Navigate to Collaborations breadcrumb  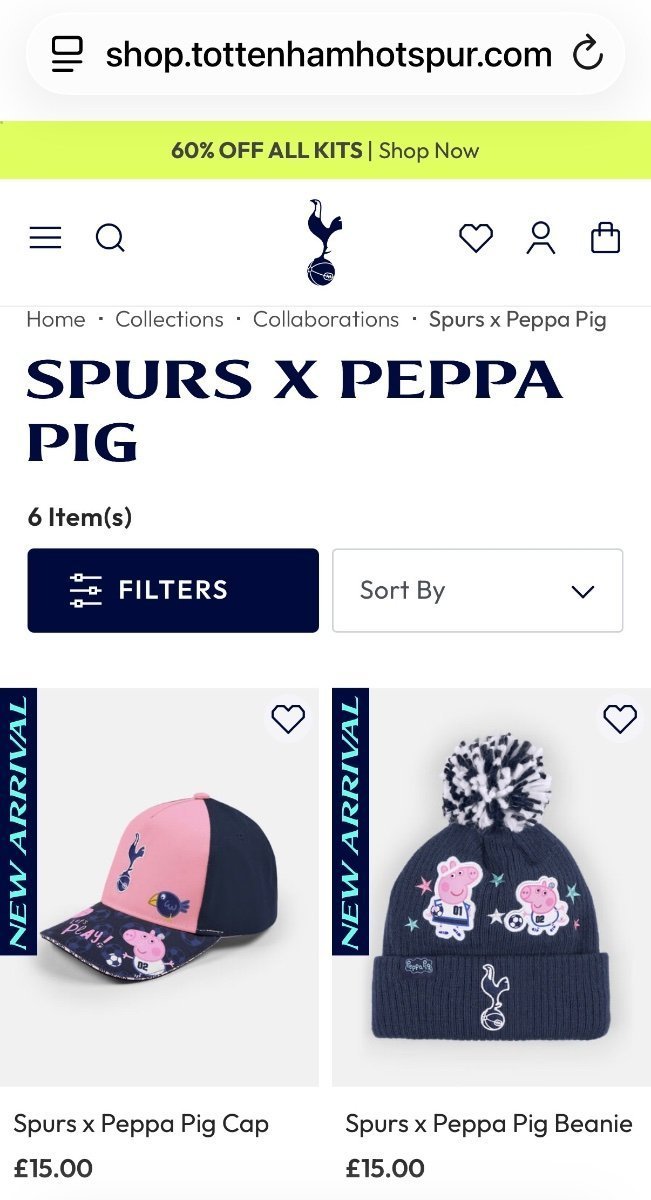tap(326, 319)
